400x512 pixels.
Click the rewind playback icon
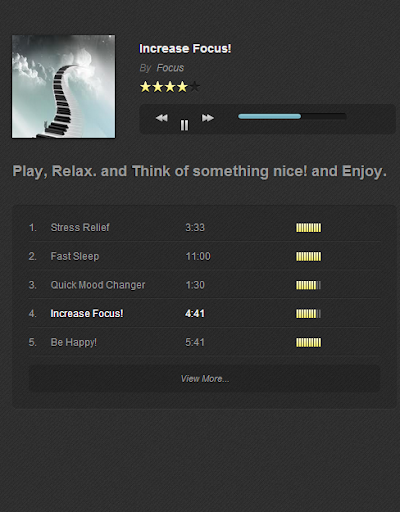(x=162, y=118)
